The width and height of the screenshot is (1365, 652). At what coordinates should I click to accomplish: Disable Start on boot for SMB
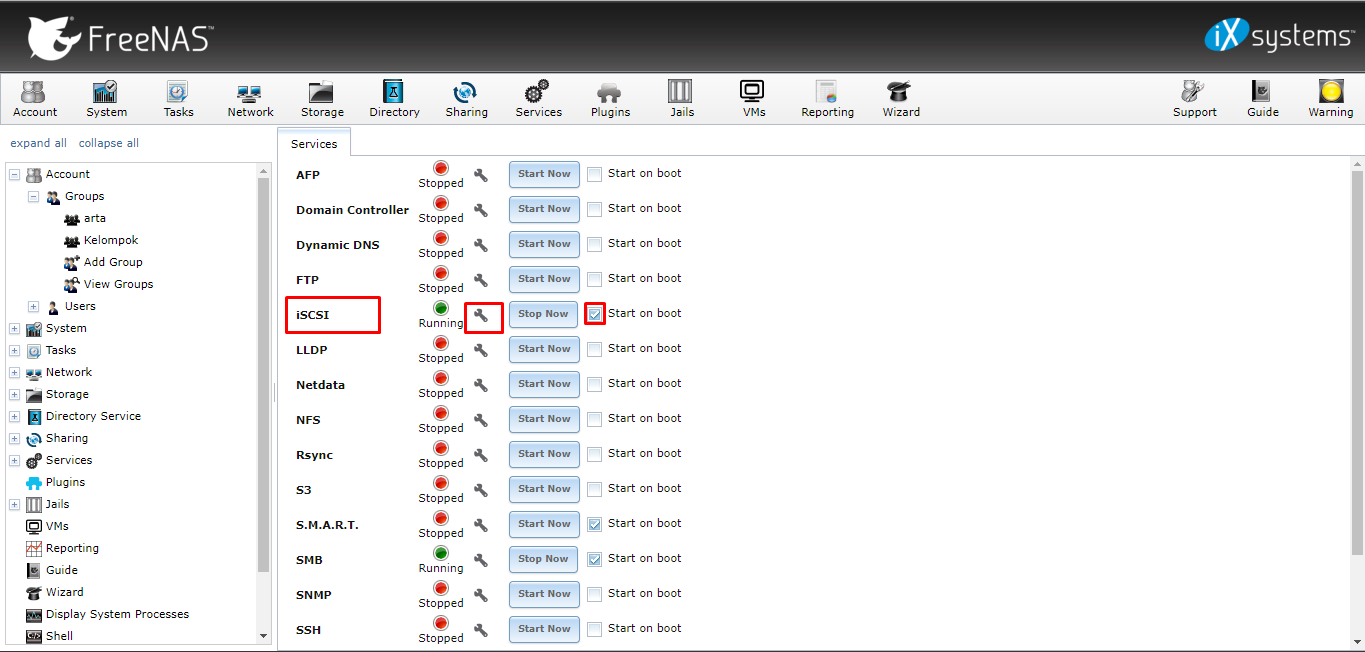point(594,558)
